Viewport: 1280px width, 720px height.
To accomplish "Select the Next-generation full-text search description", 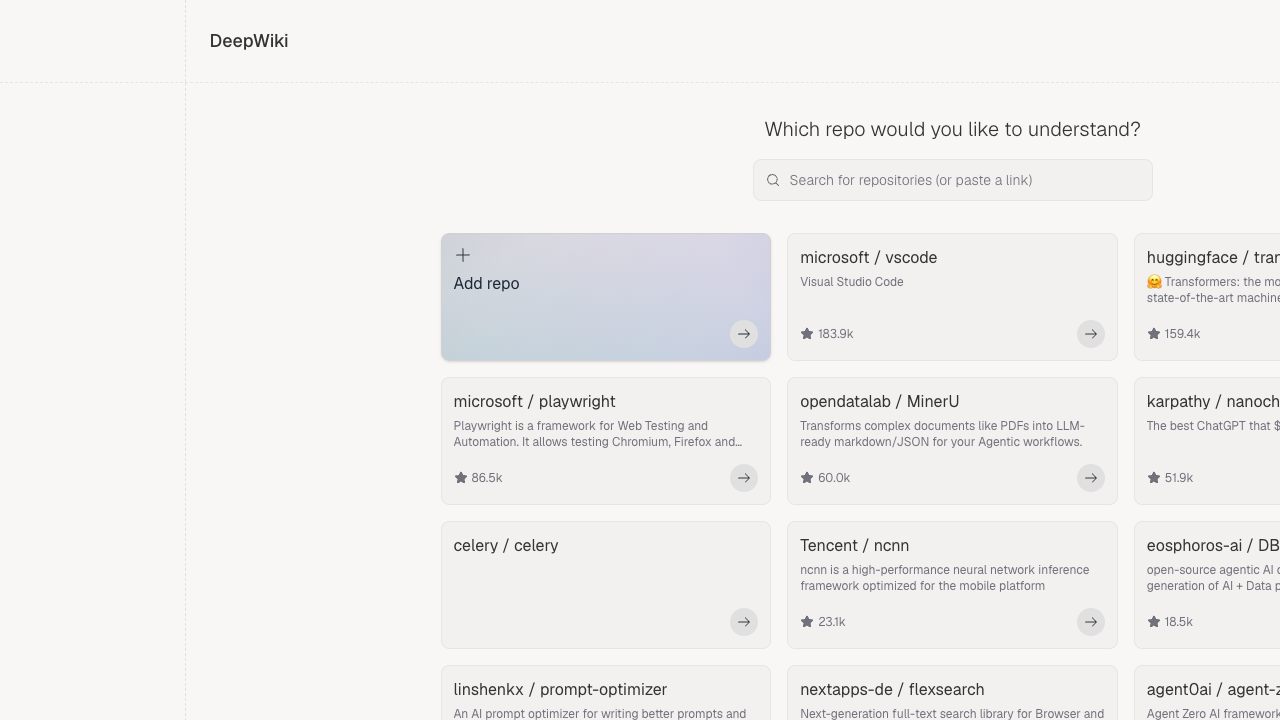I will 952,713.
